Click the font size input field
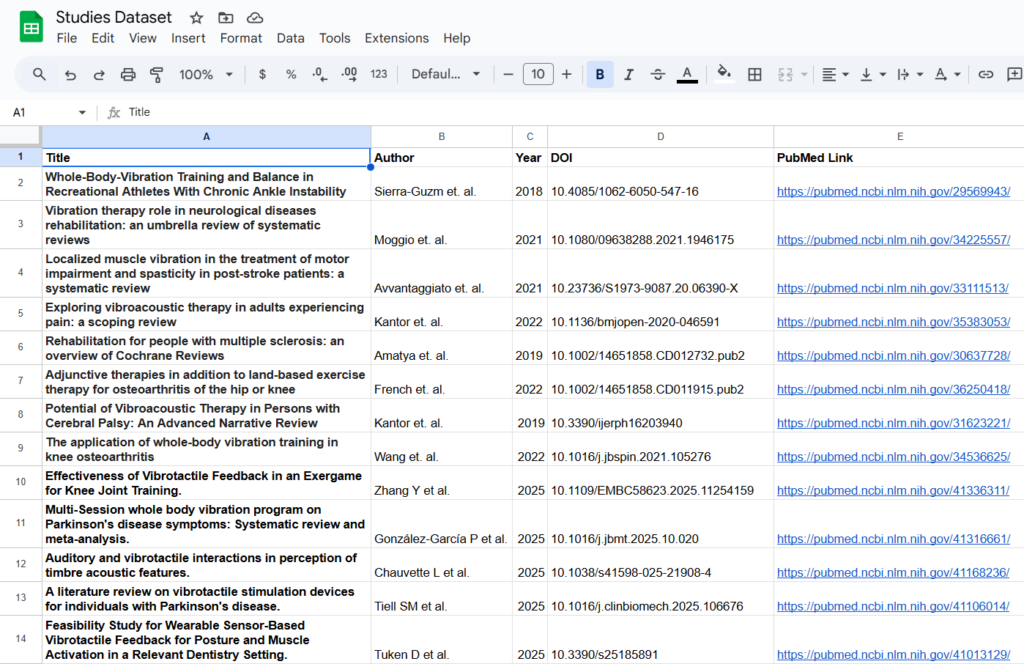The height and width of the screenshot is (664, 1024). pos(538,74)
